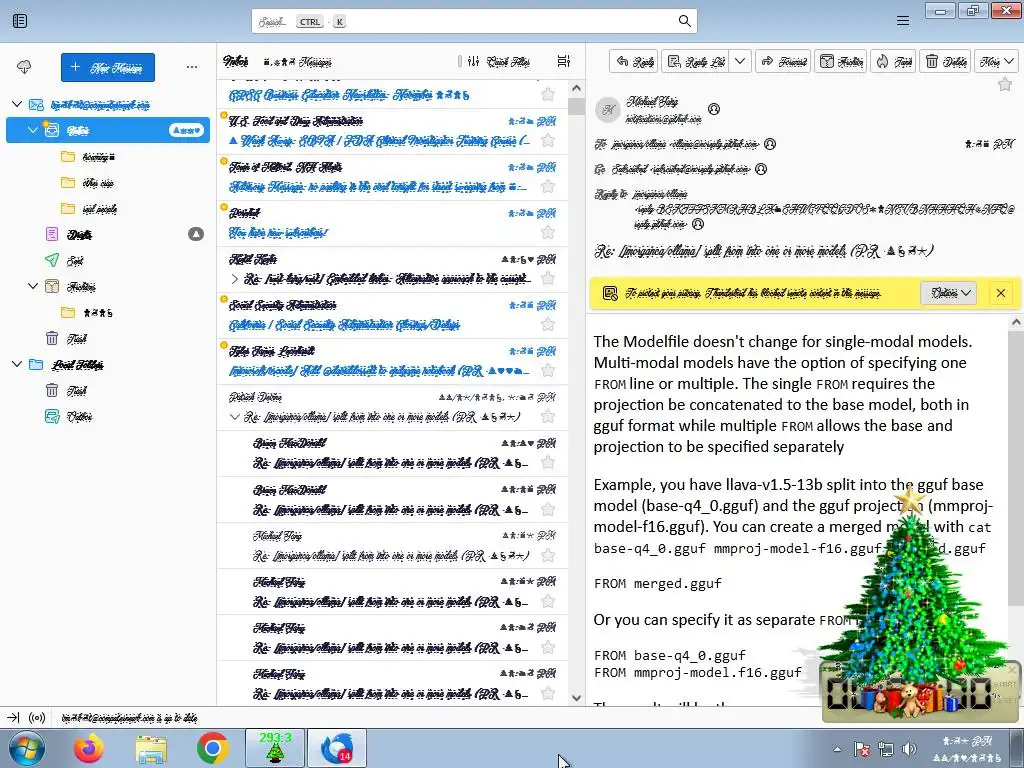Click the contact icon beside the To recipient
The width and height of the screenshot is (1024, 768).
(x=770, y=144)
